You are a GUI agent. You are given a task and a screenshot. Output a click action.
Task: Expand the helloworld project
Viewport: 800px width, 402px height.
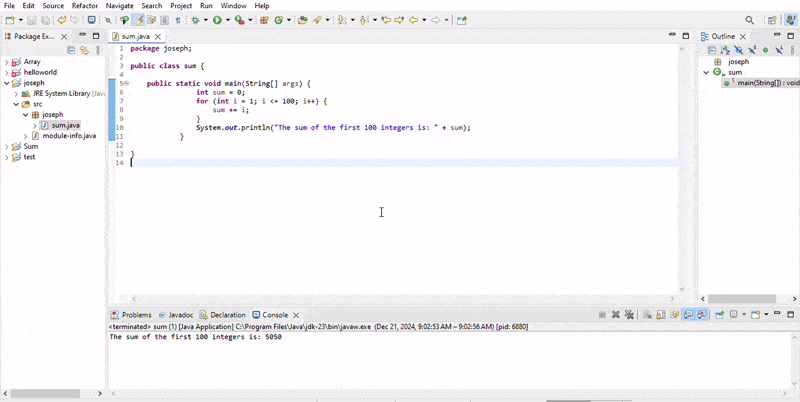tap(7, 72)
